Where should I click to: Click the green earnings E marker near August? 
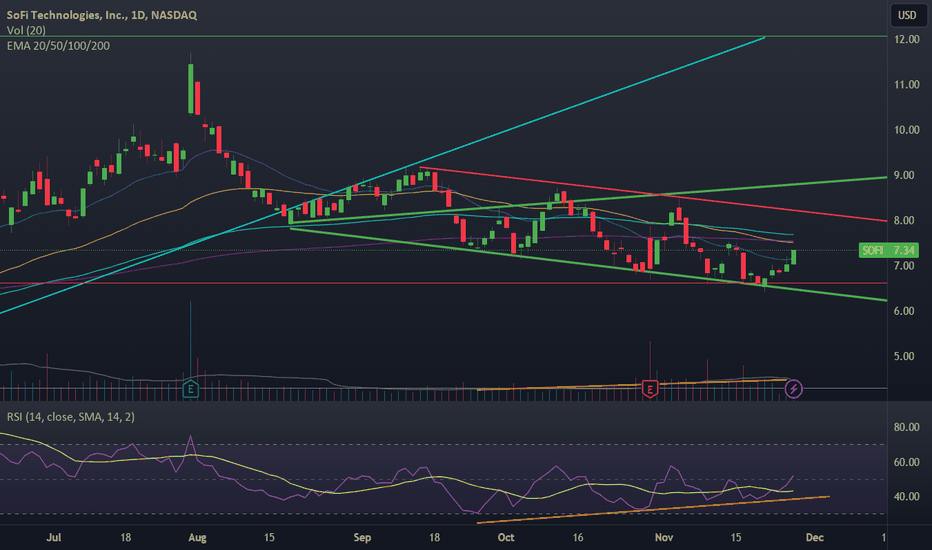pyautogui.click(x=190, y=389)
